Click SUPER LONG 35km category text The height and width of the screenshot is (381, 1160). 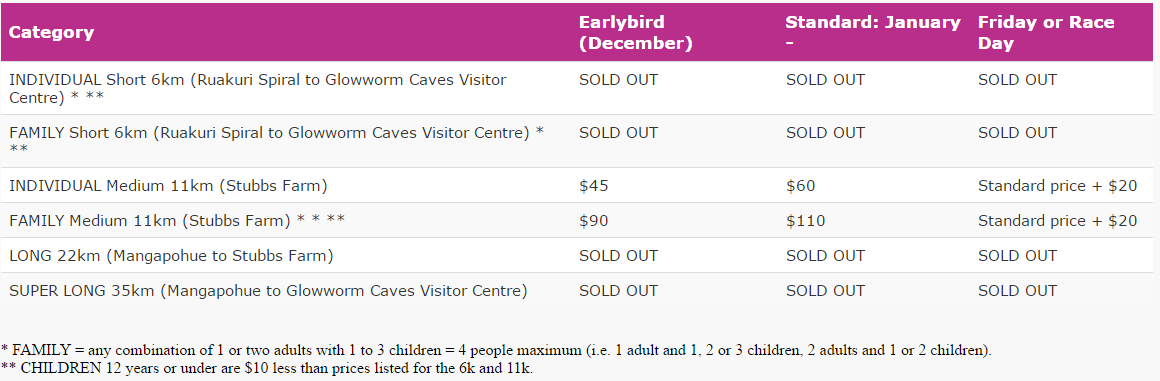pos(268,291)
